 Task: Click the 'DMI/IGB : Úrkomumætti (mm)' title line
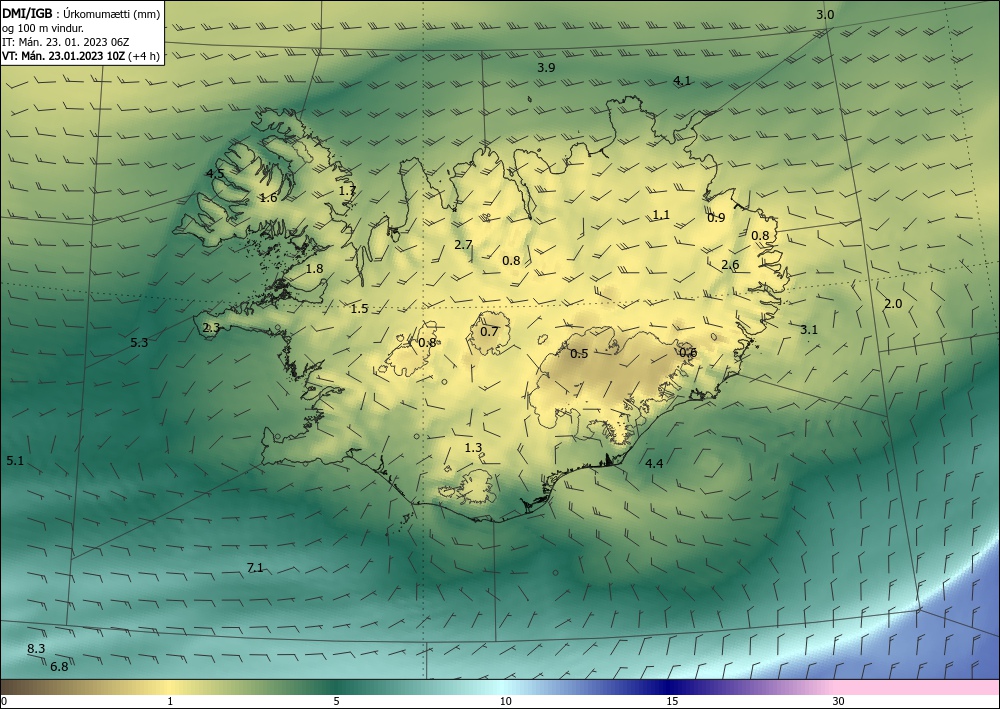(x=81, y=14)
